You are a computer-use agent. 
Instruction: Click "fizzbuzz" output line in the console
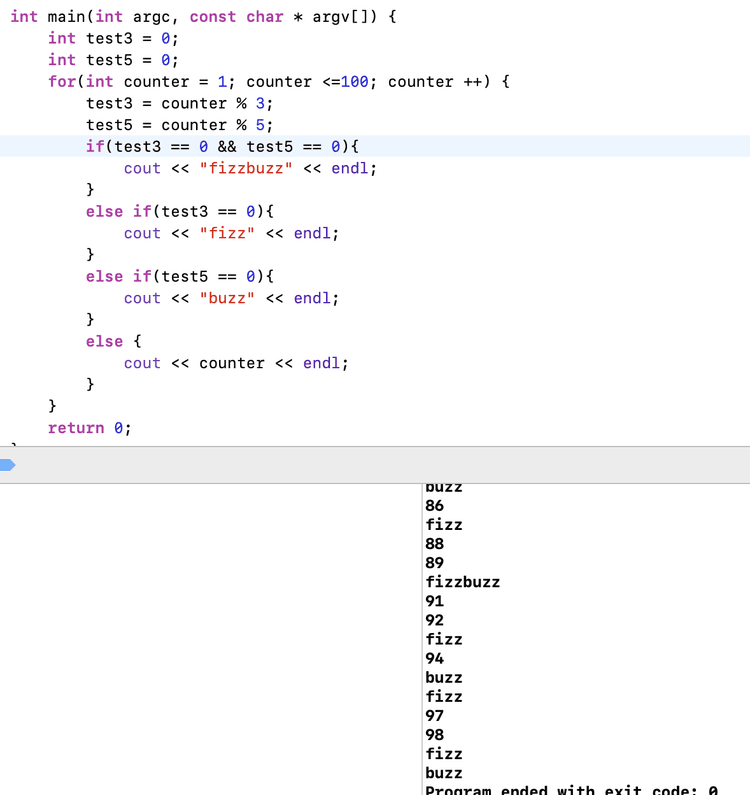pyautogui.click(x=462, y=582)
